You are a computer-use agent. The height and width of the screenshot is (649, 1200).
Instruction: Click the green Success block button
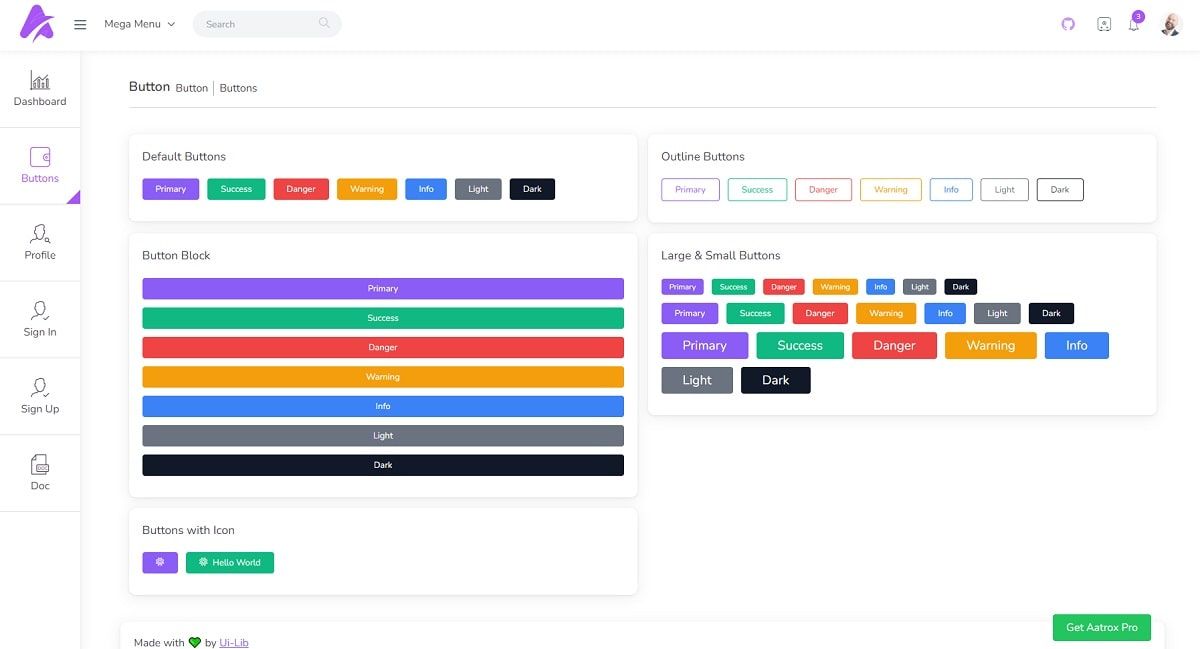(x=383, y=317)
